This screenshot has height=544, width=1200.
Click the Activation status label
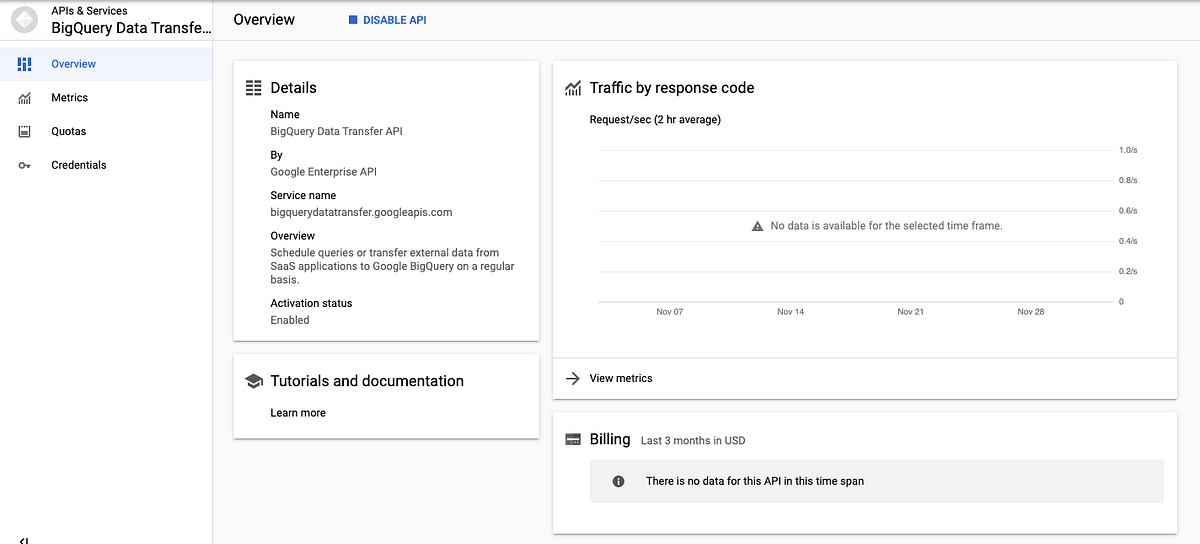click(311, 303)
